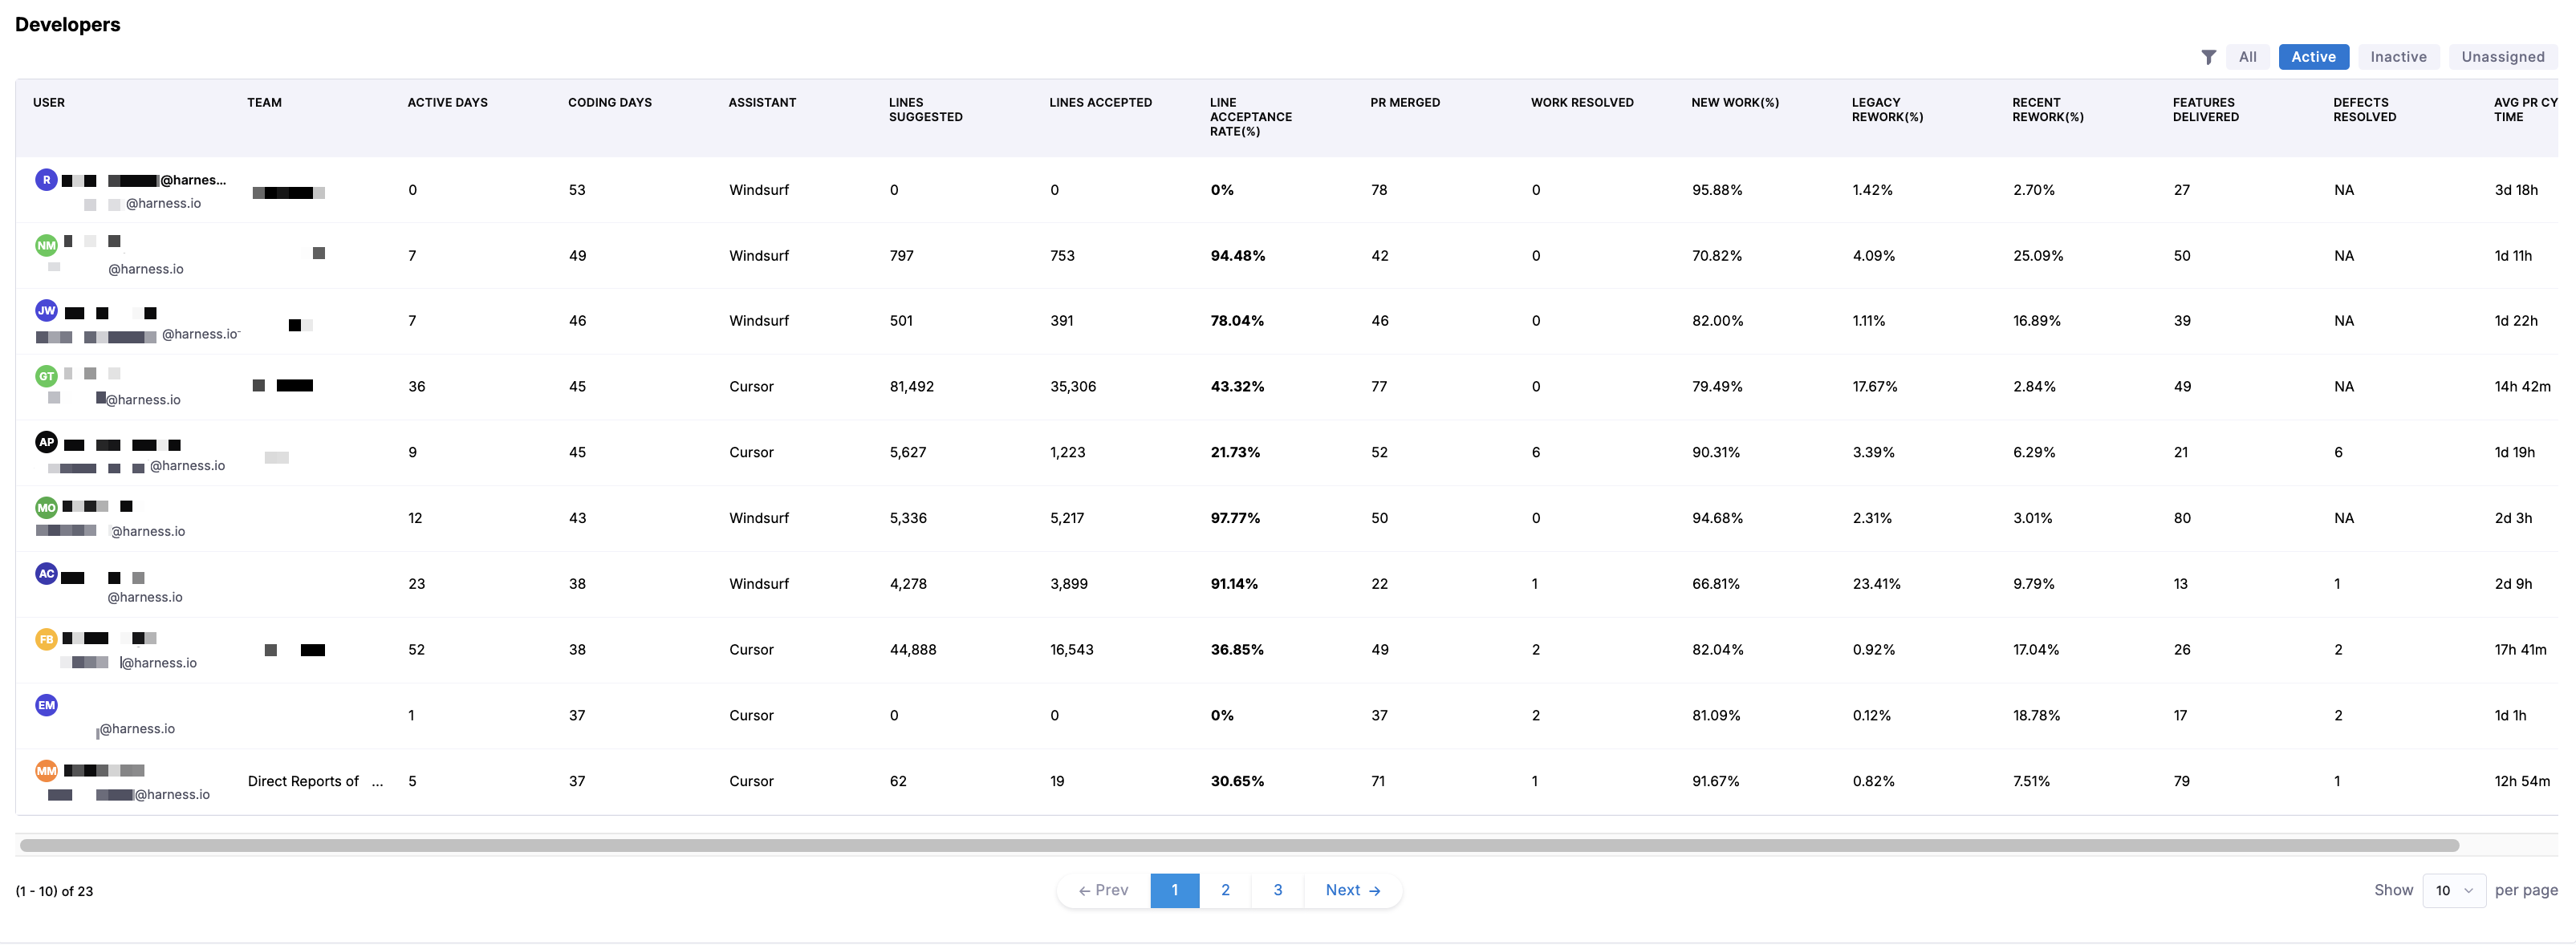Click the Prev pagination button

point(1103,890)
